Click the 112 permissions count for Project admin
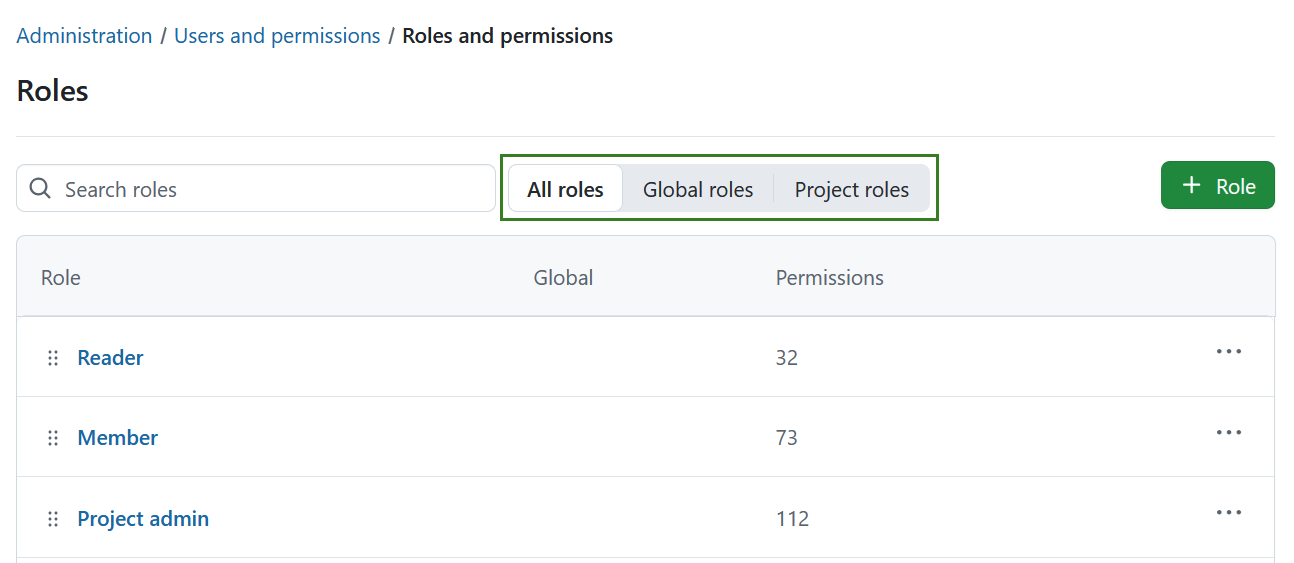This screenshot has width=1294, height=563. [792, 519]
